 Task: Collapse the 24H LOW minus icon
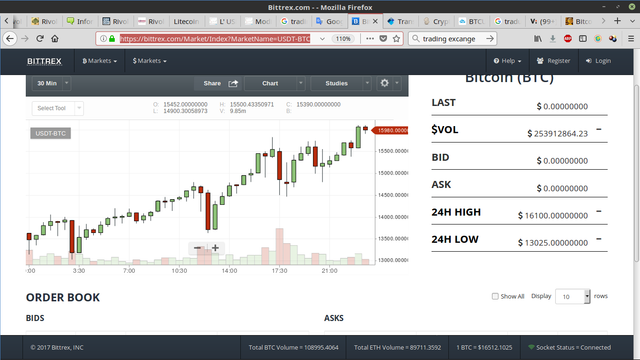click(599, 239)
